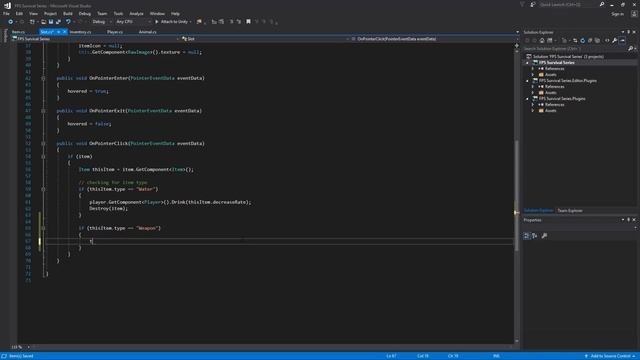Collapse the FPS Survival Series.Editor.Plugins project

coord(527,81)
